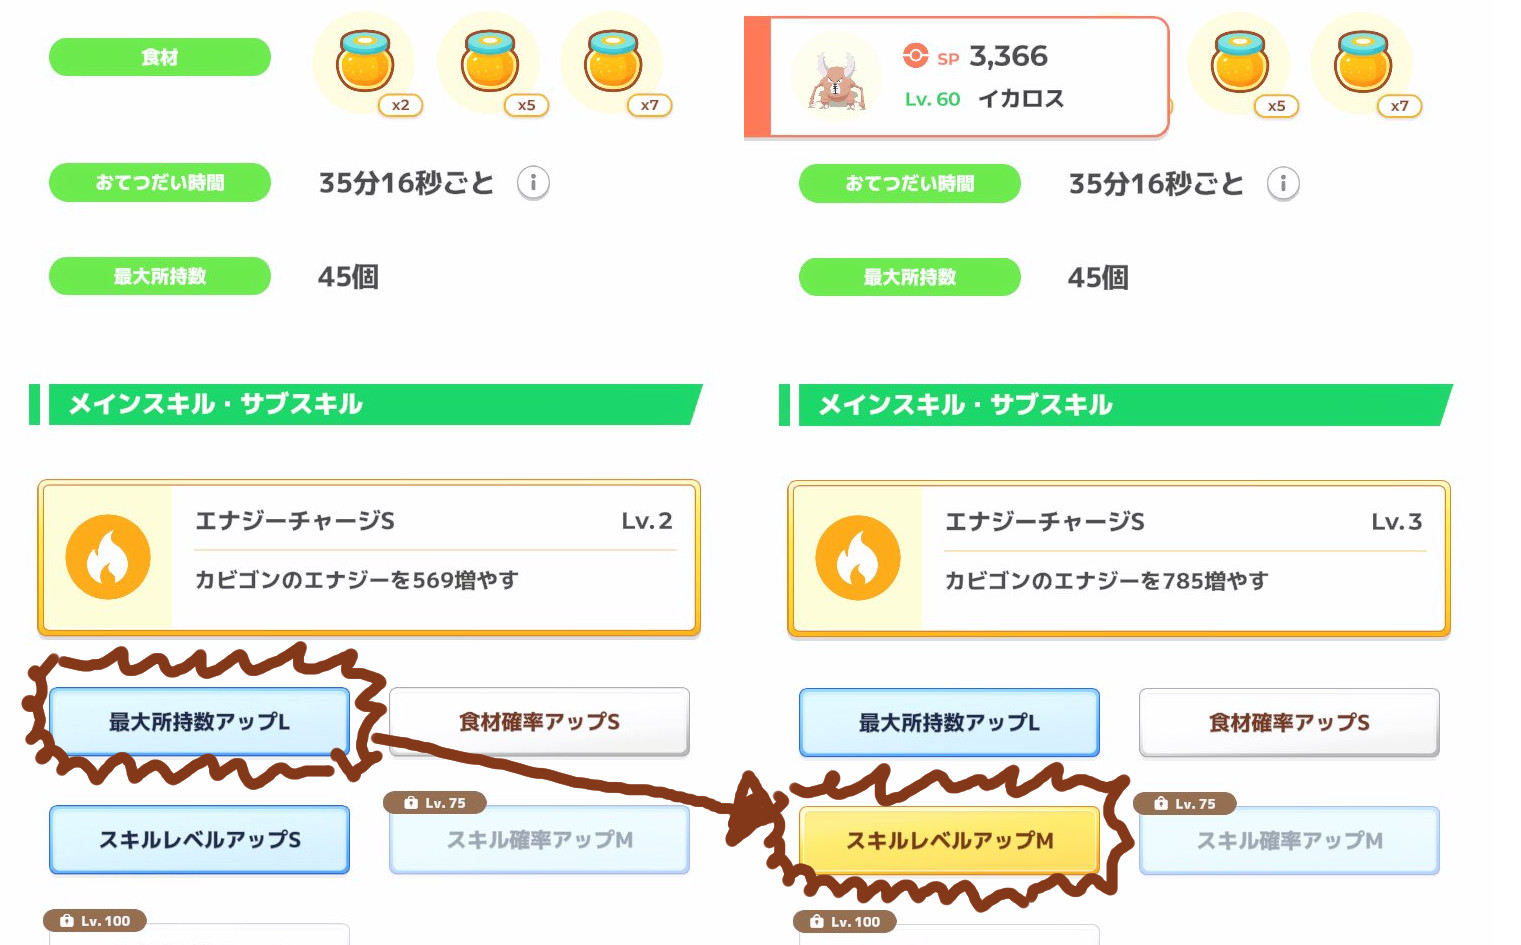Select スキルレベルアップS sub skill
Viewport: 1521px width, 945px height.
(199, 839)
